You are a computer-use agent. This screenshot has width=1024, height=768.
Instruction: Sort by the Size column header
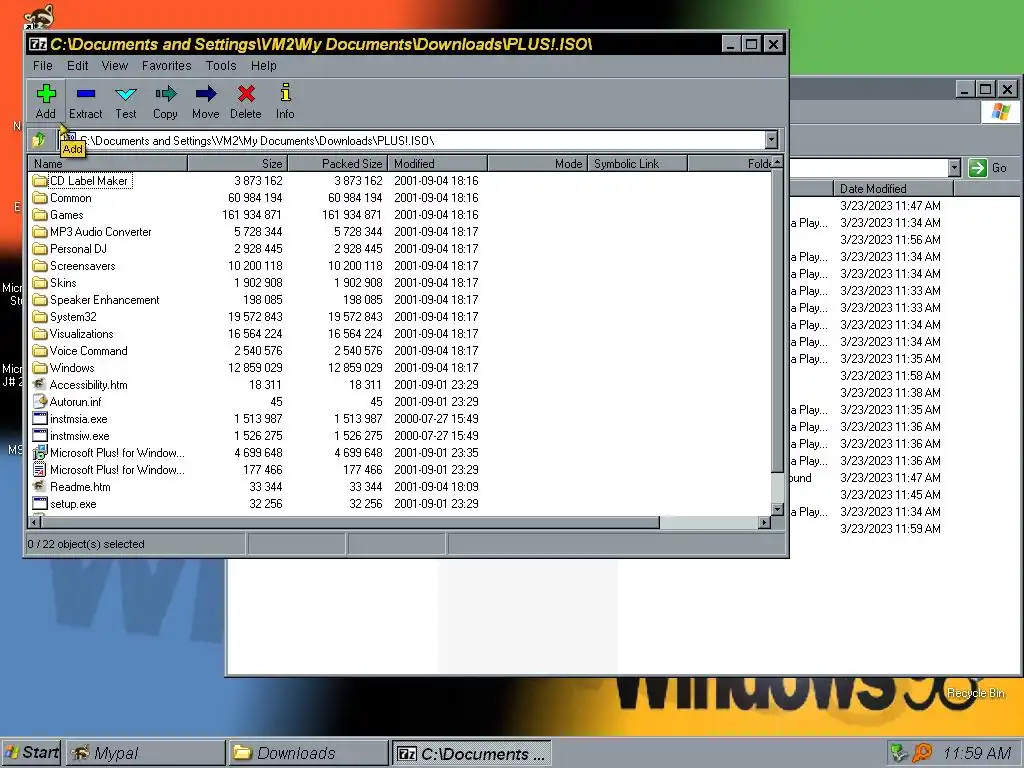[238, 163]
